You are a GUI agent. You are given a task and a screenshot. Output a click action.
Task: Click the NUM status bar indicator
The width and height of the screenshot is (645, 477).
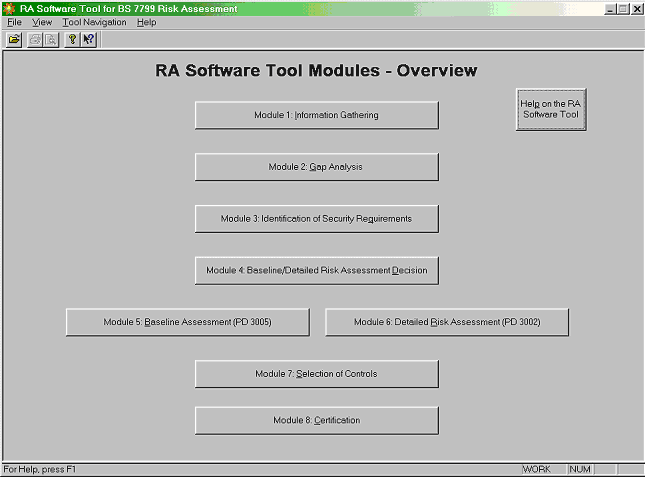580,469
